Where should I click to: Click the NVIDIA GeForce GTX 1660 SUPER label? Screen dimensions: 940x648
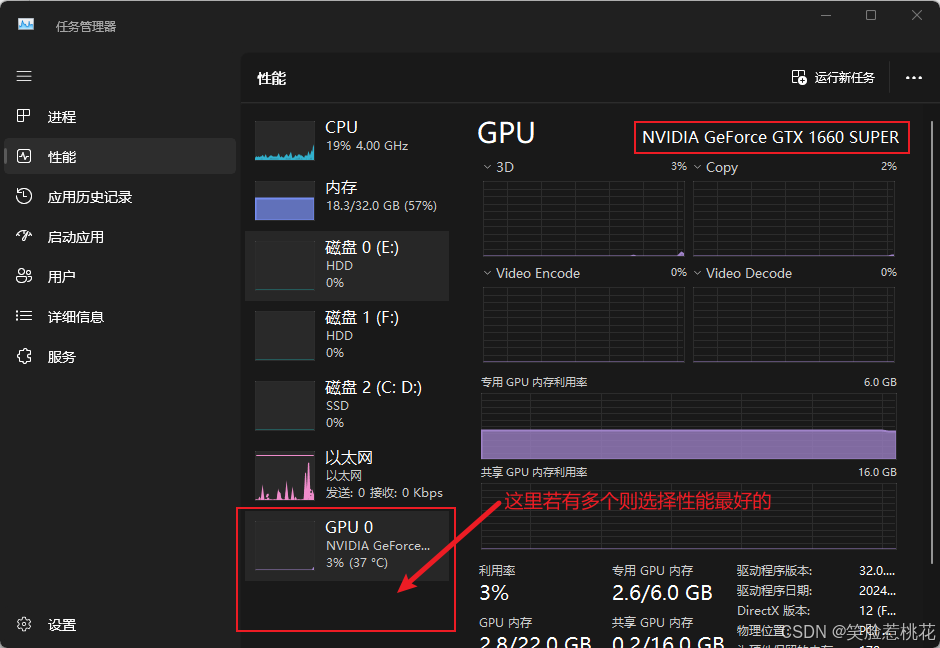coord(770,137)
